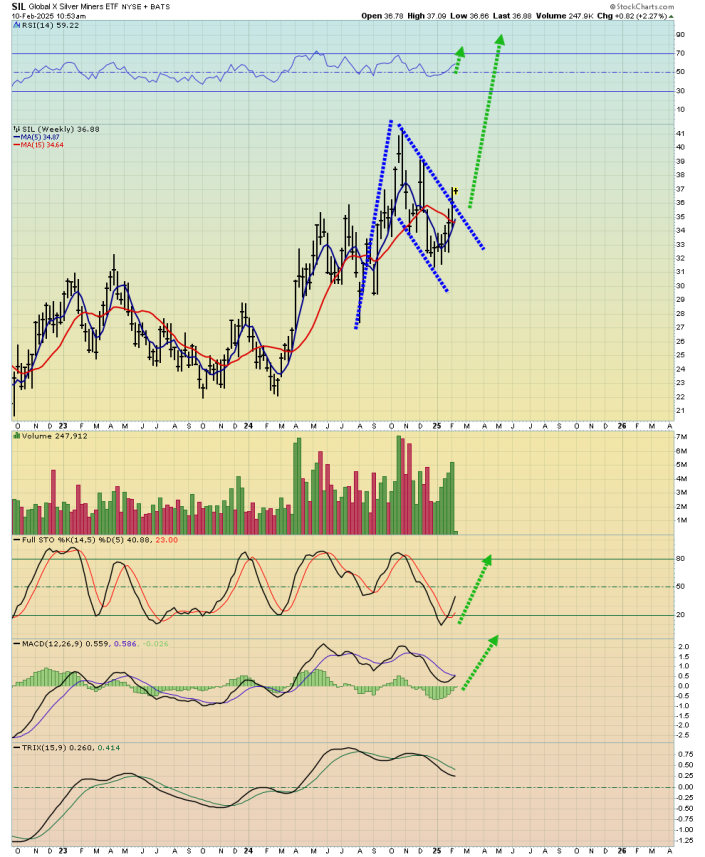Click the 21 price axis label
Screen dimensions: 705x857
coord(680,411)
